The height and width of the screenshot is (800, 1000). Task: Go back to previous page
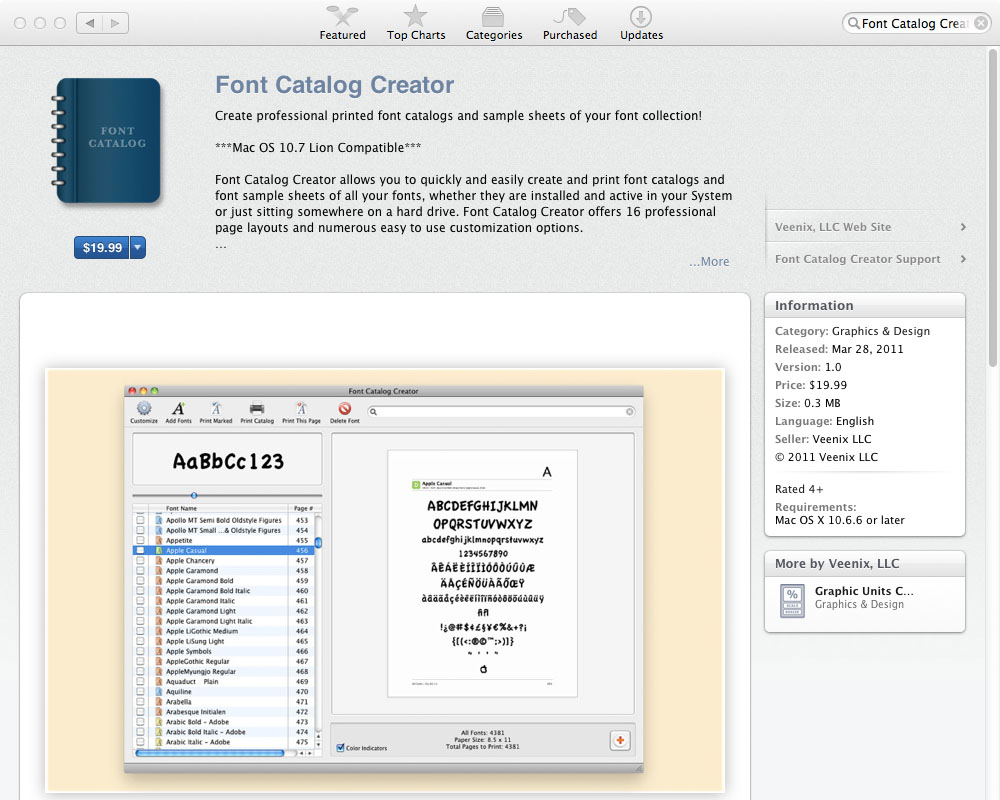90,23
